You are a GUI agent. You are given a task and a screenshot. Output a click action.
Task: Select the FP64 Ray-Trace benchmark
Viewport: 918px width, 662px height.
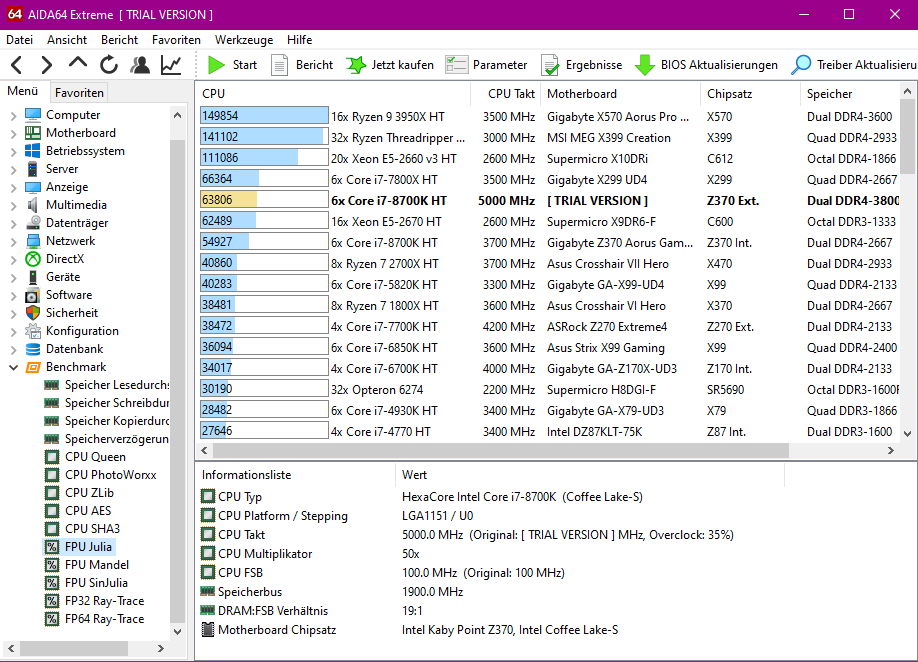coord(104,619)
